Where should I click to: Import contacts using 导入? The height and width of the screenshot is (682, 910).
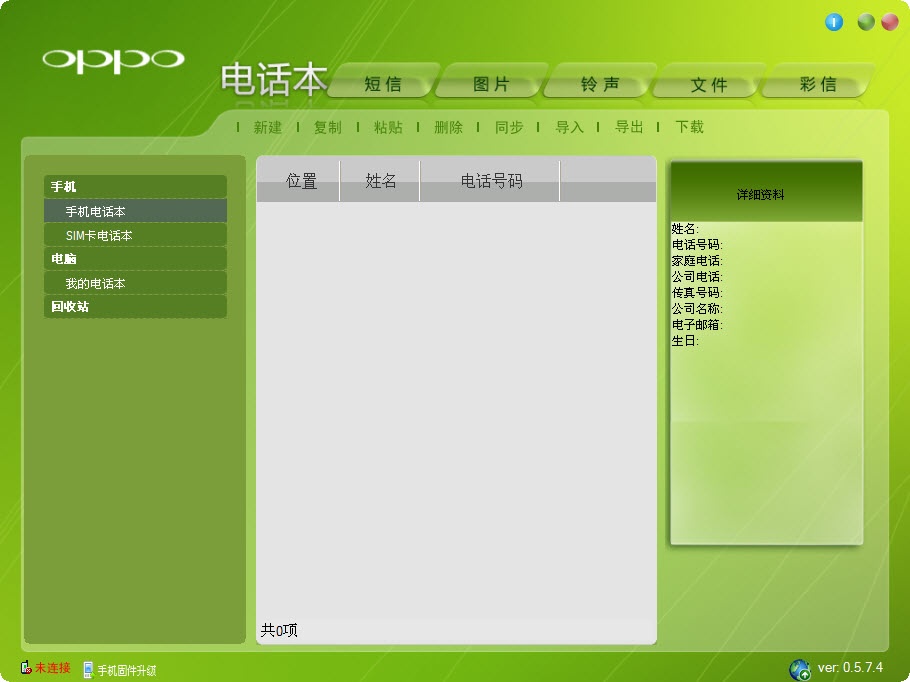click(x=568, y=128)
